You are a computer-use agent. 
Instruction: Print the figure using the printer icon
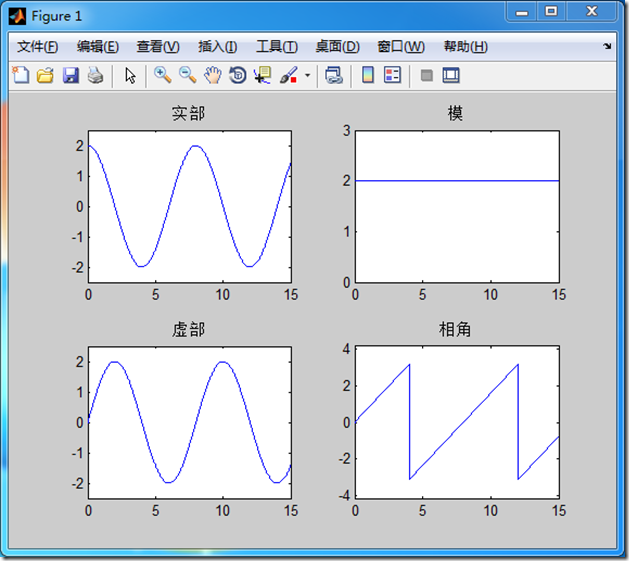click(x=95, y=75)
